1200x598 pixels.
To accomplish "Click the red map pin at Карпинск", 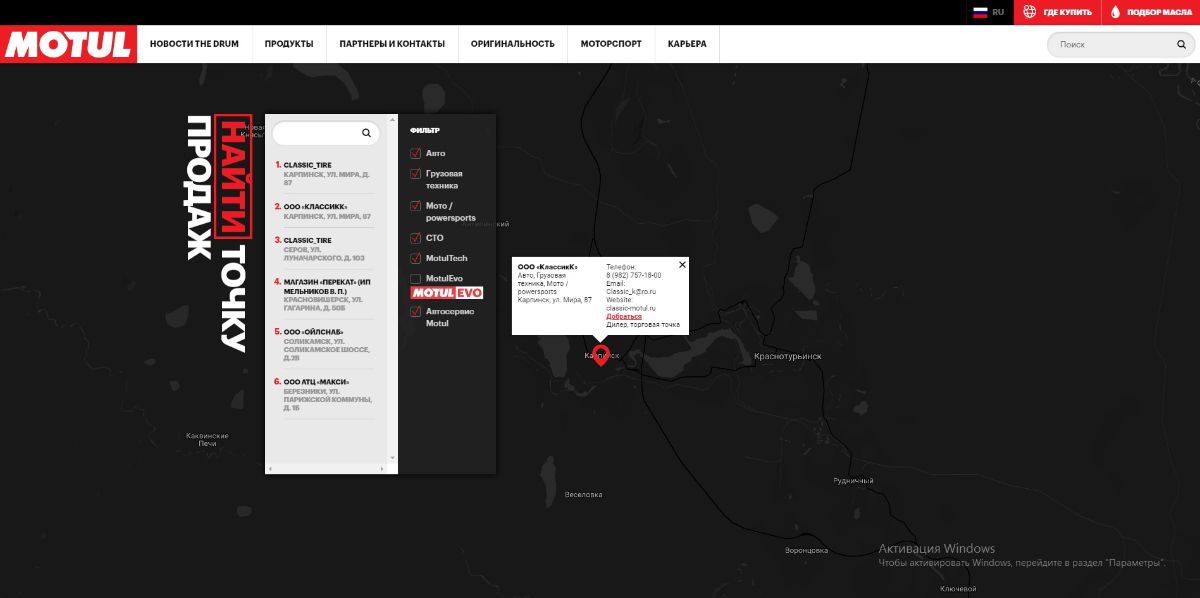I will pos(600,355).
